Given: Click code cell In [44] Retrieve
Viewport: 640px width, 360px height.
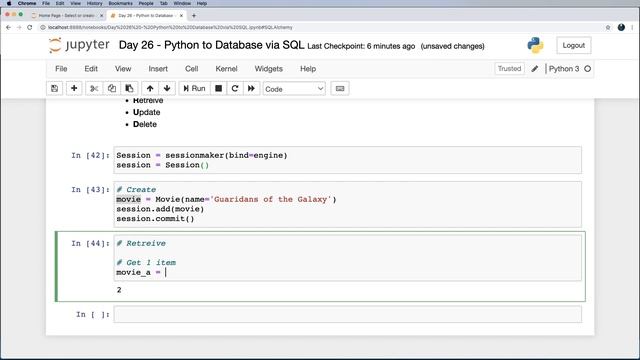Looking at the screenshot, I should (x=347, y=258).
